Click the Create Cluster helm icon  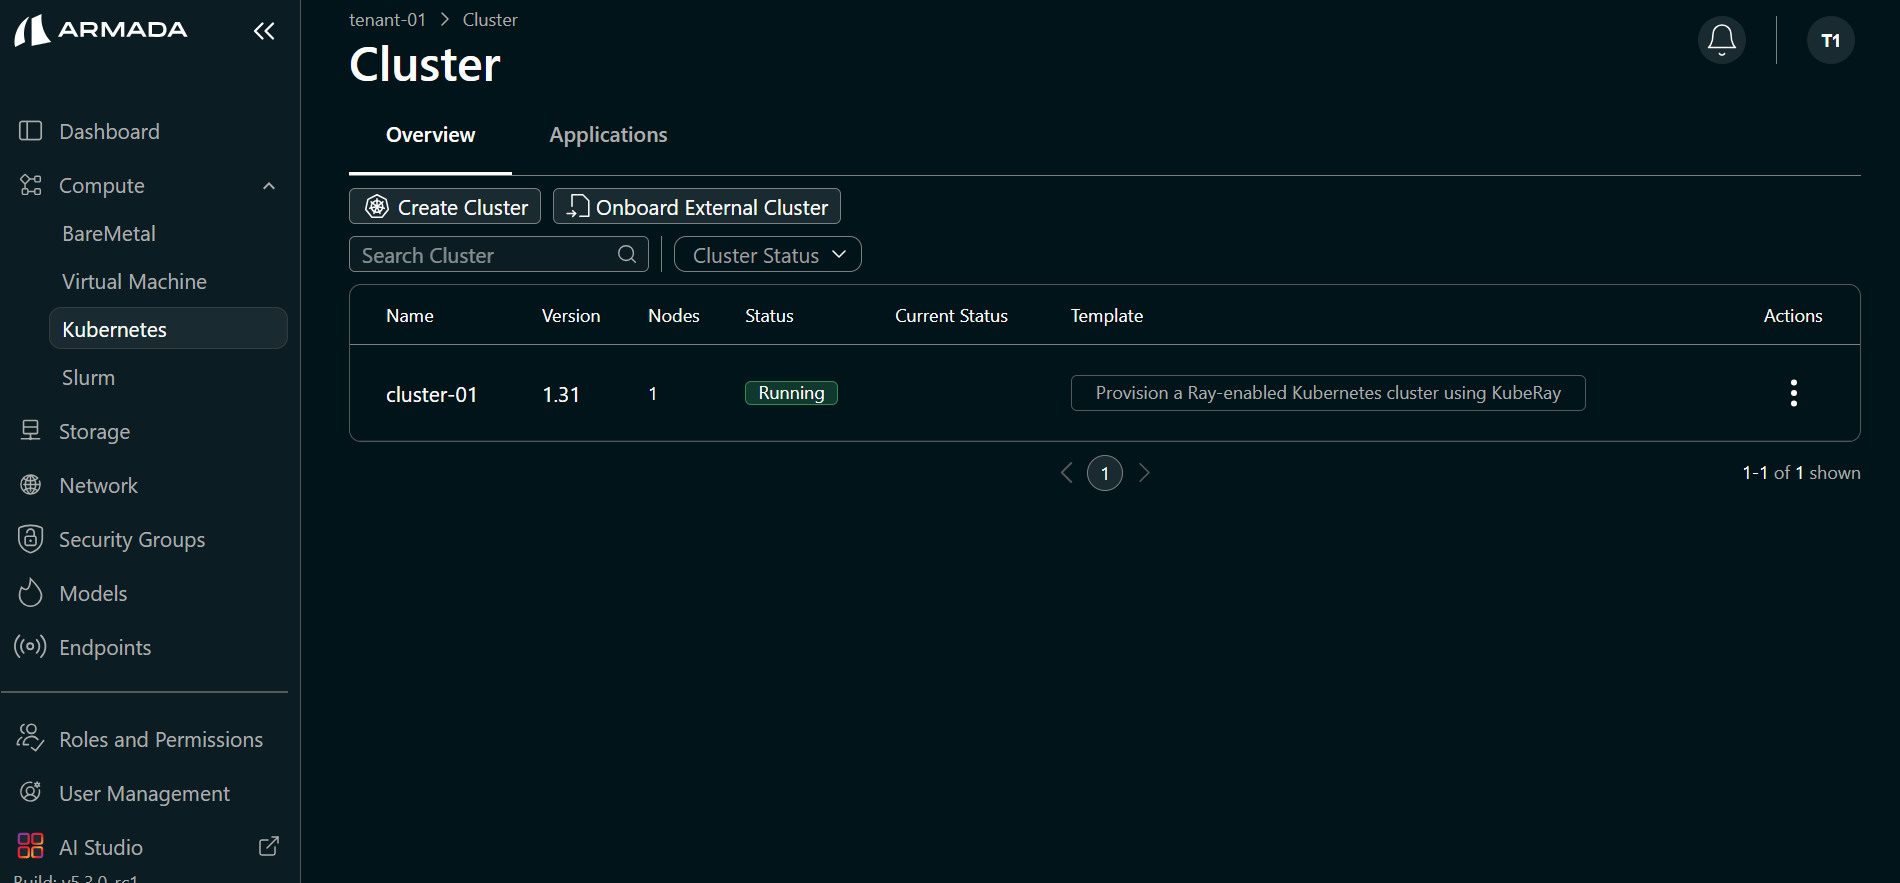pos(377,207)
